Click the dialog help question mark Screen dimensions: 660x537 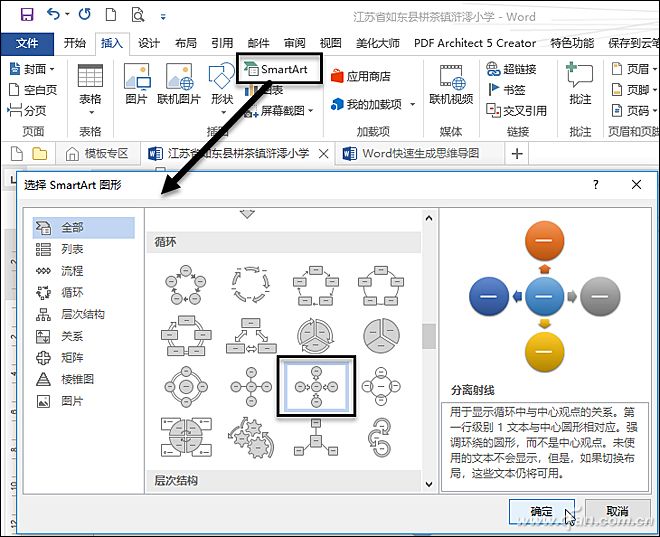coord(596,184)
